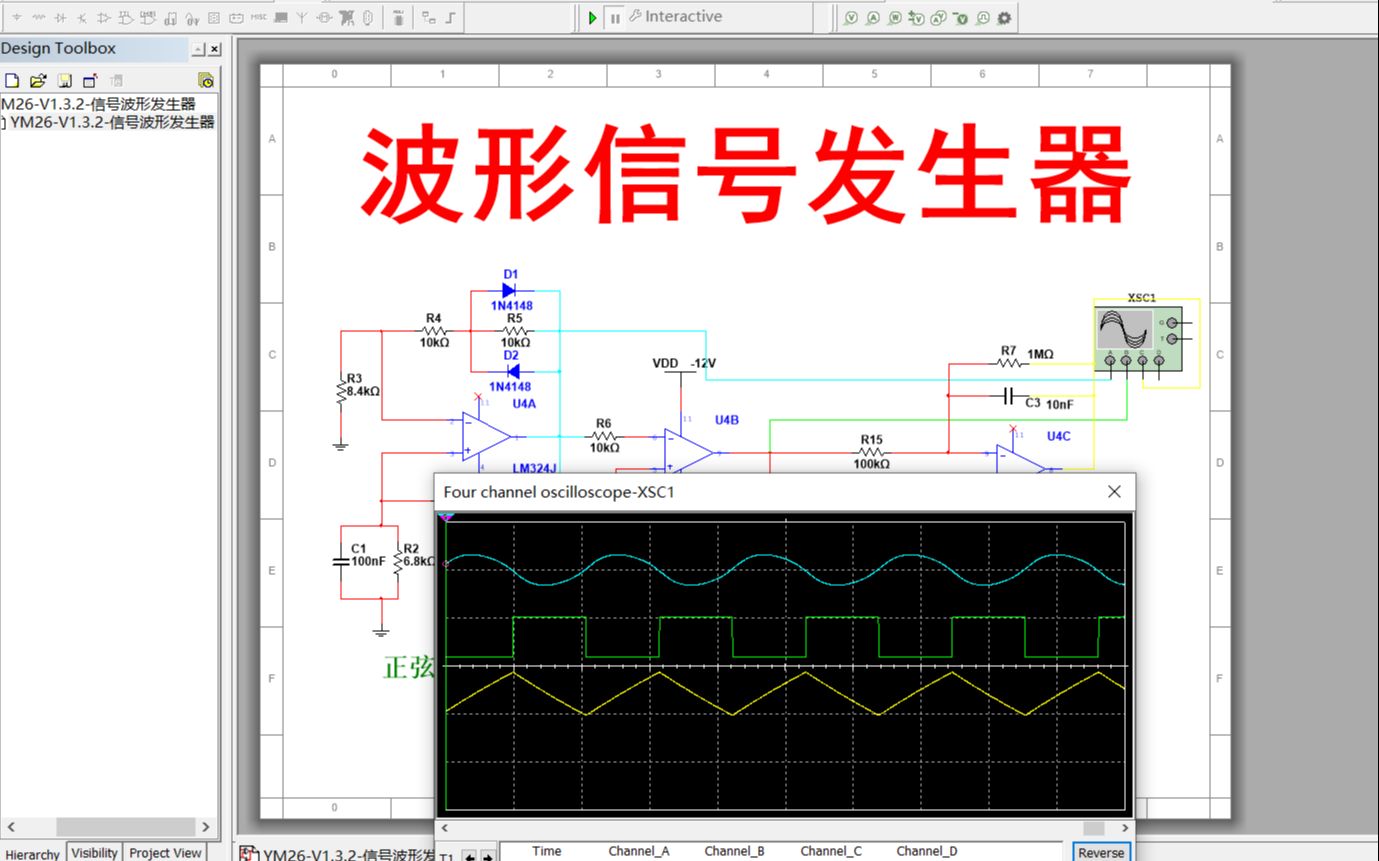
Task: Switch to the Visibility tab
Action: pos(93,852)
